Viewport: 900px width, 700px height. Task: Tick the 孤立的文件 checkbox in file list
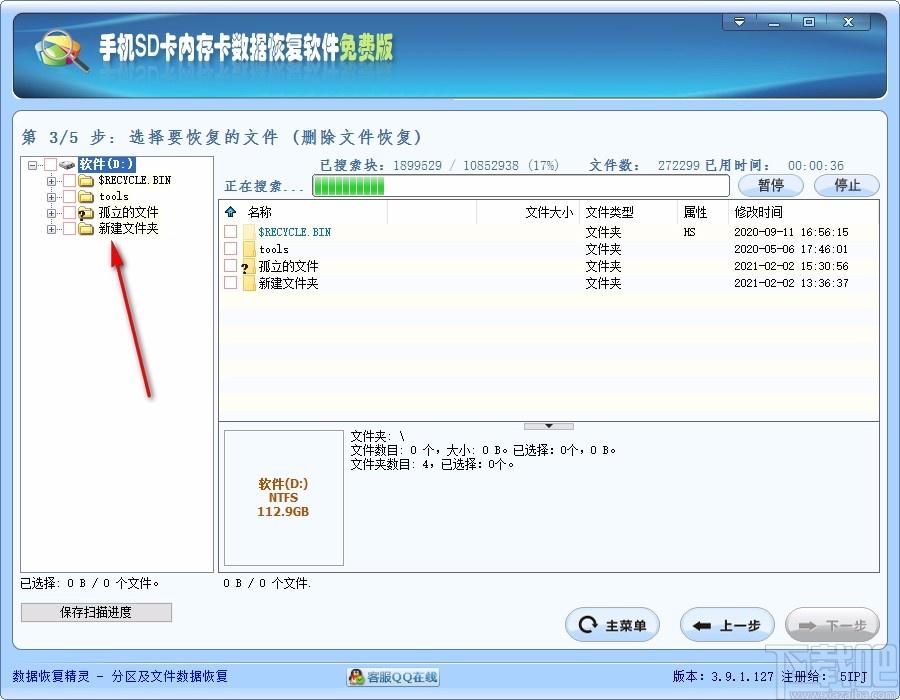point(231,266)
